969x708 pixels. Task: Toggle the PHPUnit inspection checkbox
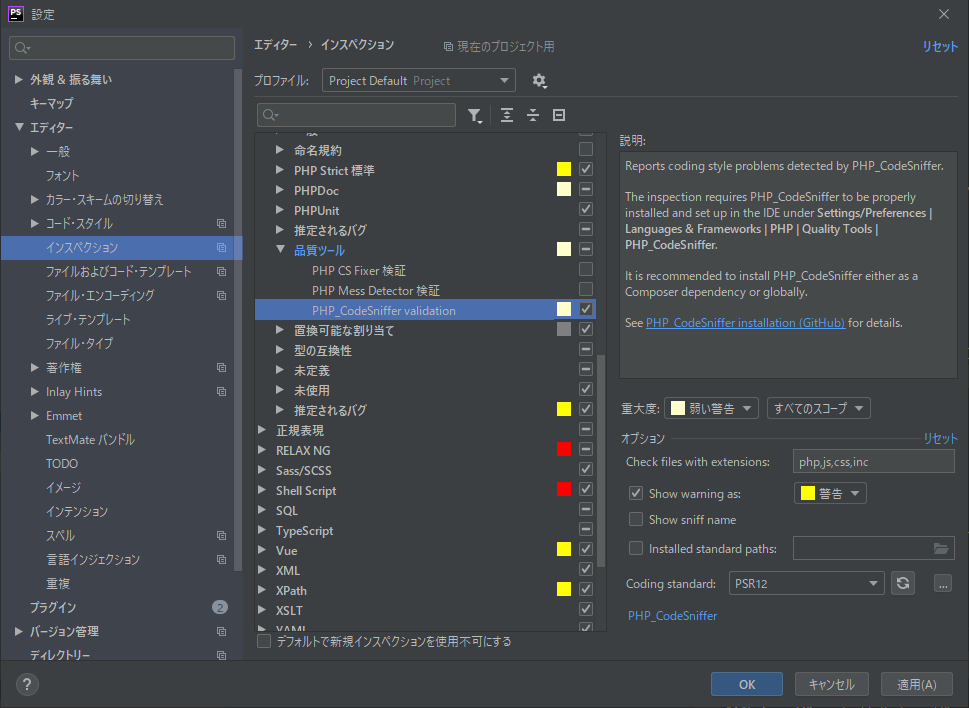click(586, 209)
